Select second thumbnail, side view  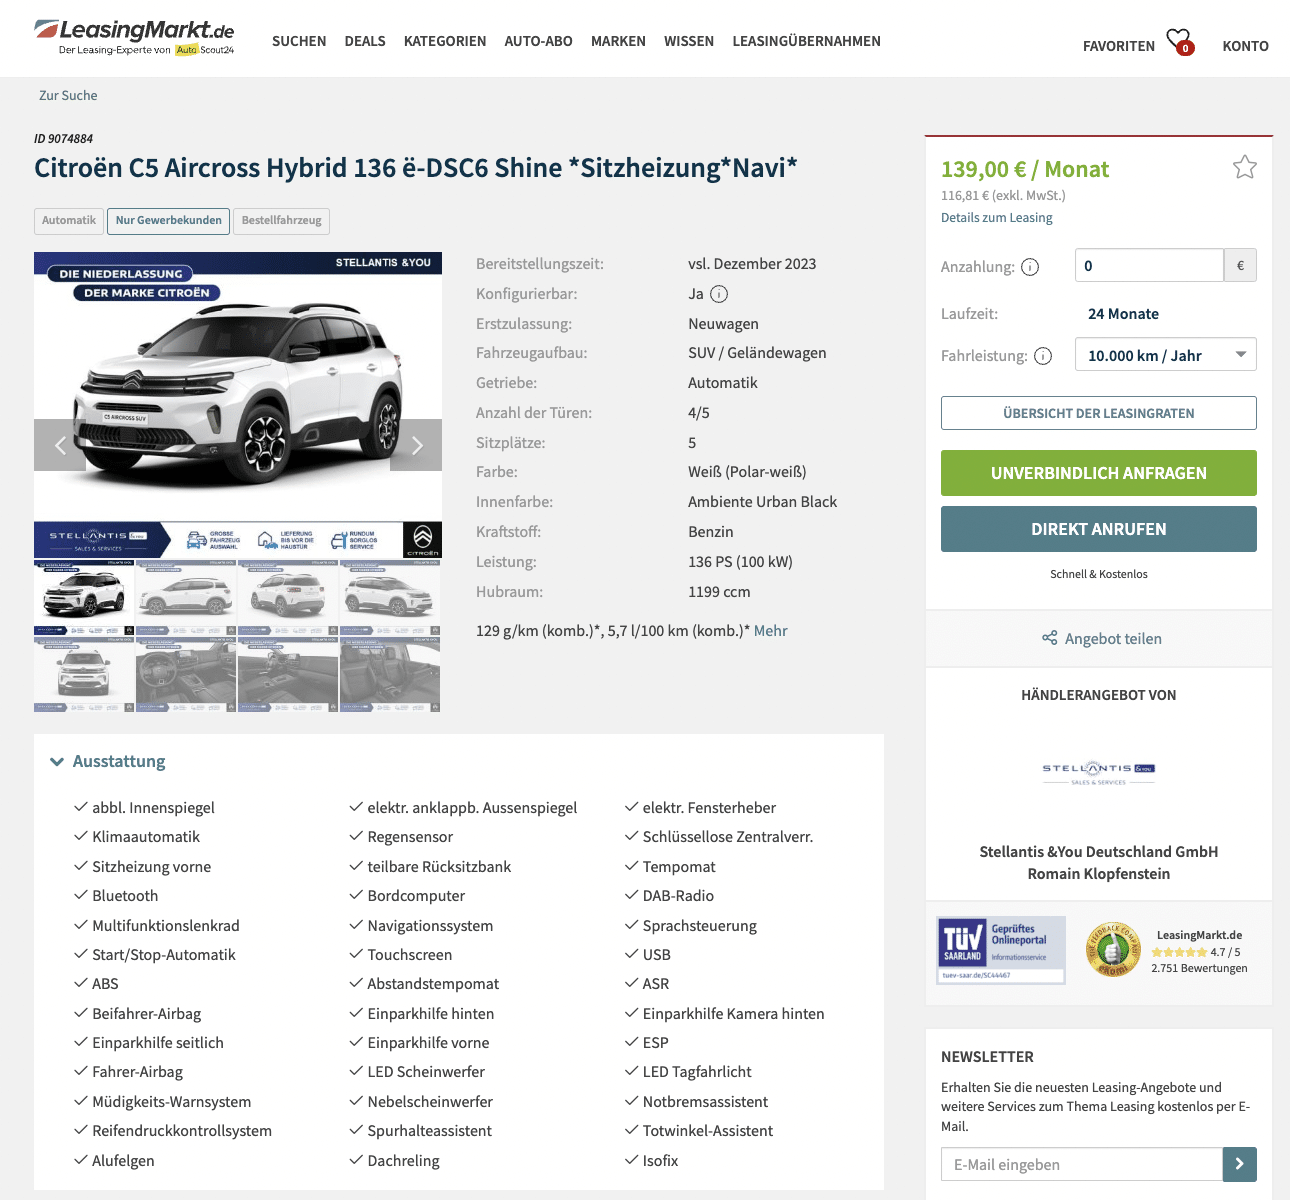pyautogui.click(x=186, y=598)
